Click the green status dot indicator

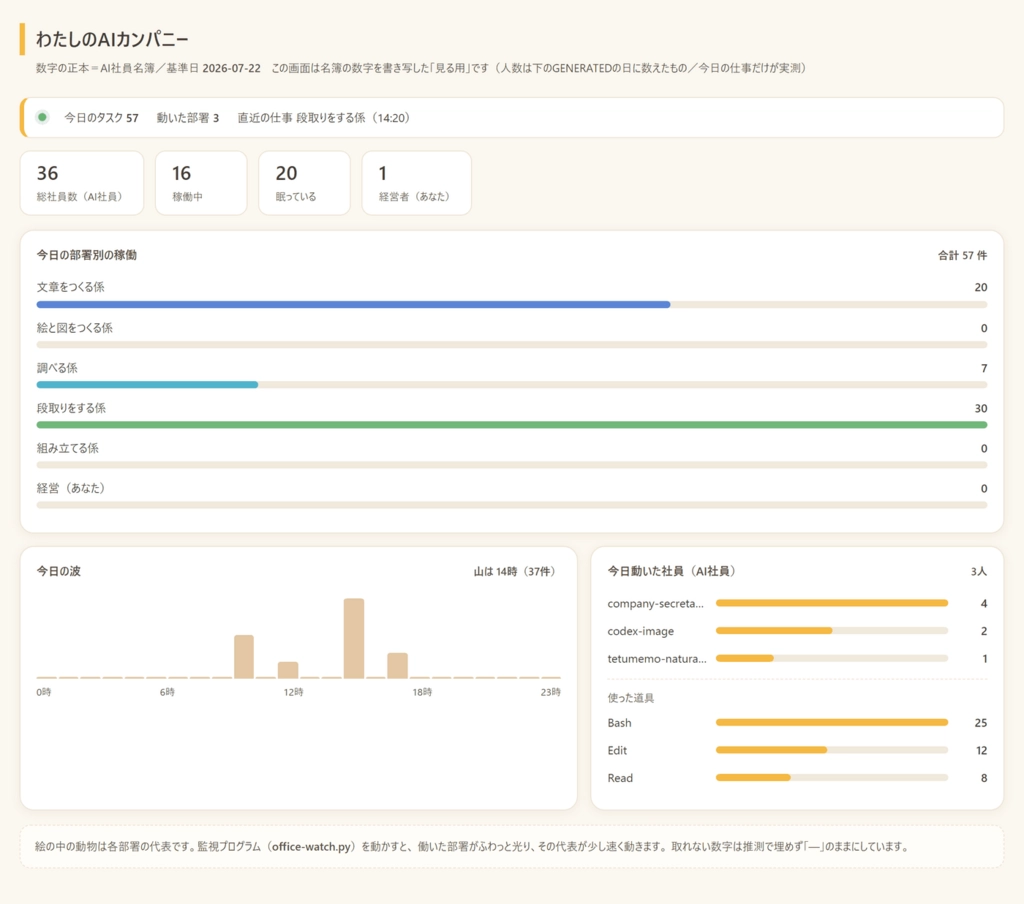42,118
